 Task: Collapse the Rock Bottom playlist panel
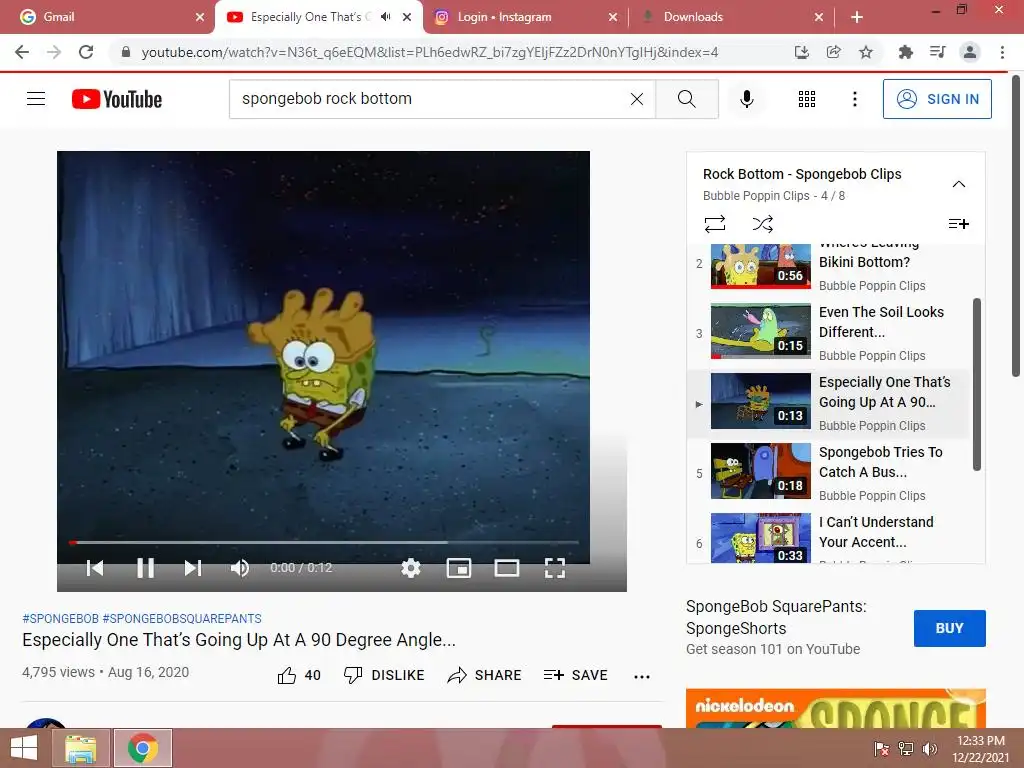pyautogui.click(x=958, y=184)
